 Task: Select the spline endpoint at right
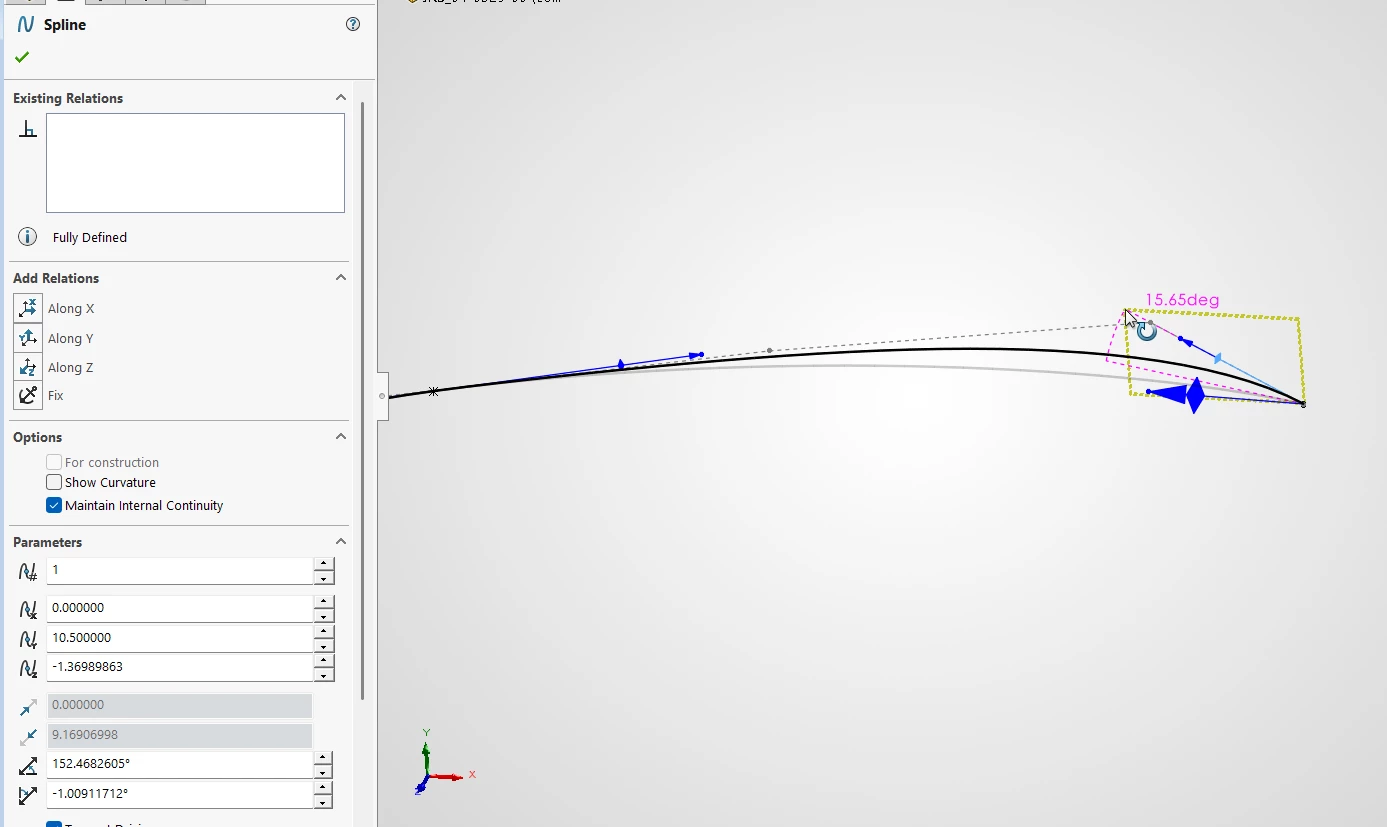(1303, 404)
